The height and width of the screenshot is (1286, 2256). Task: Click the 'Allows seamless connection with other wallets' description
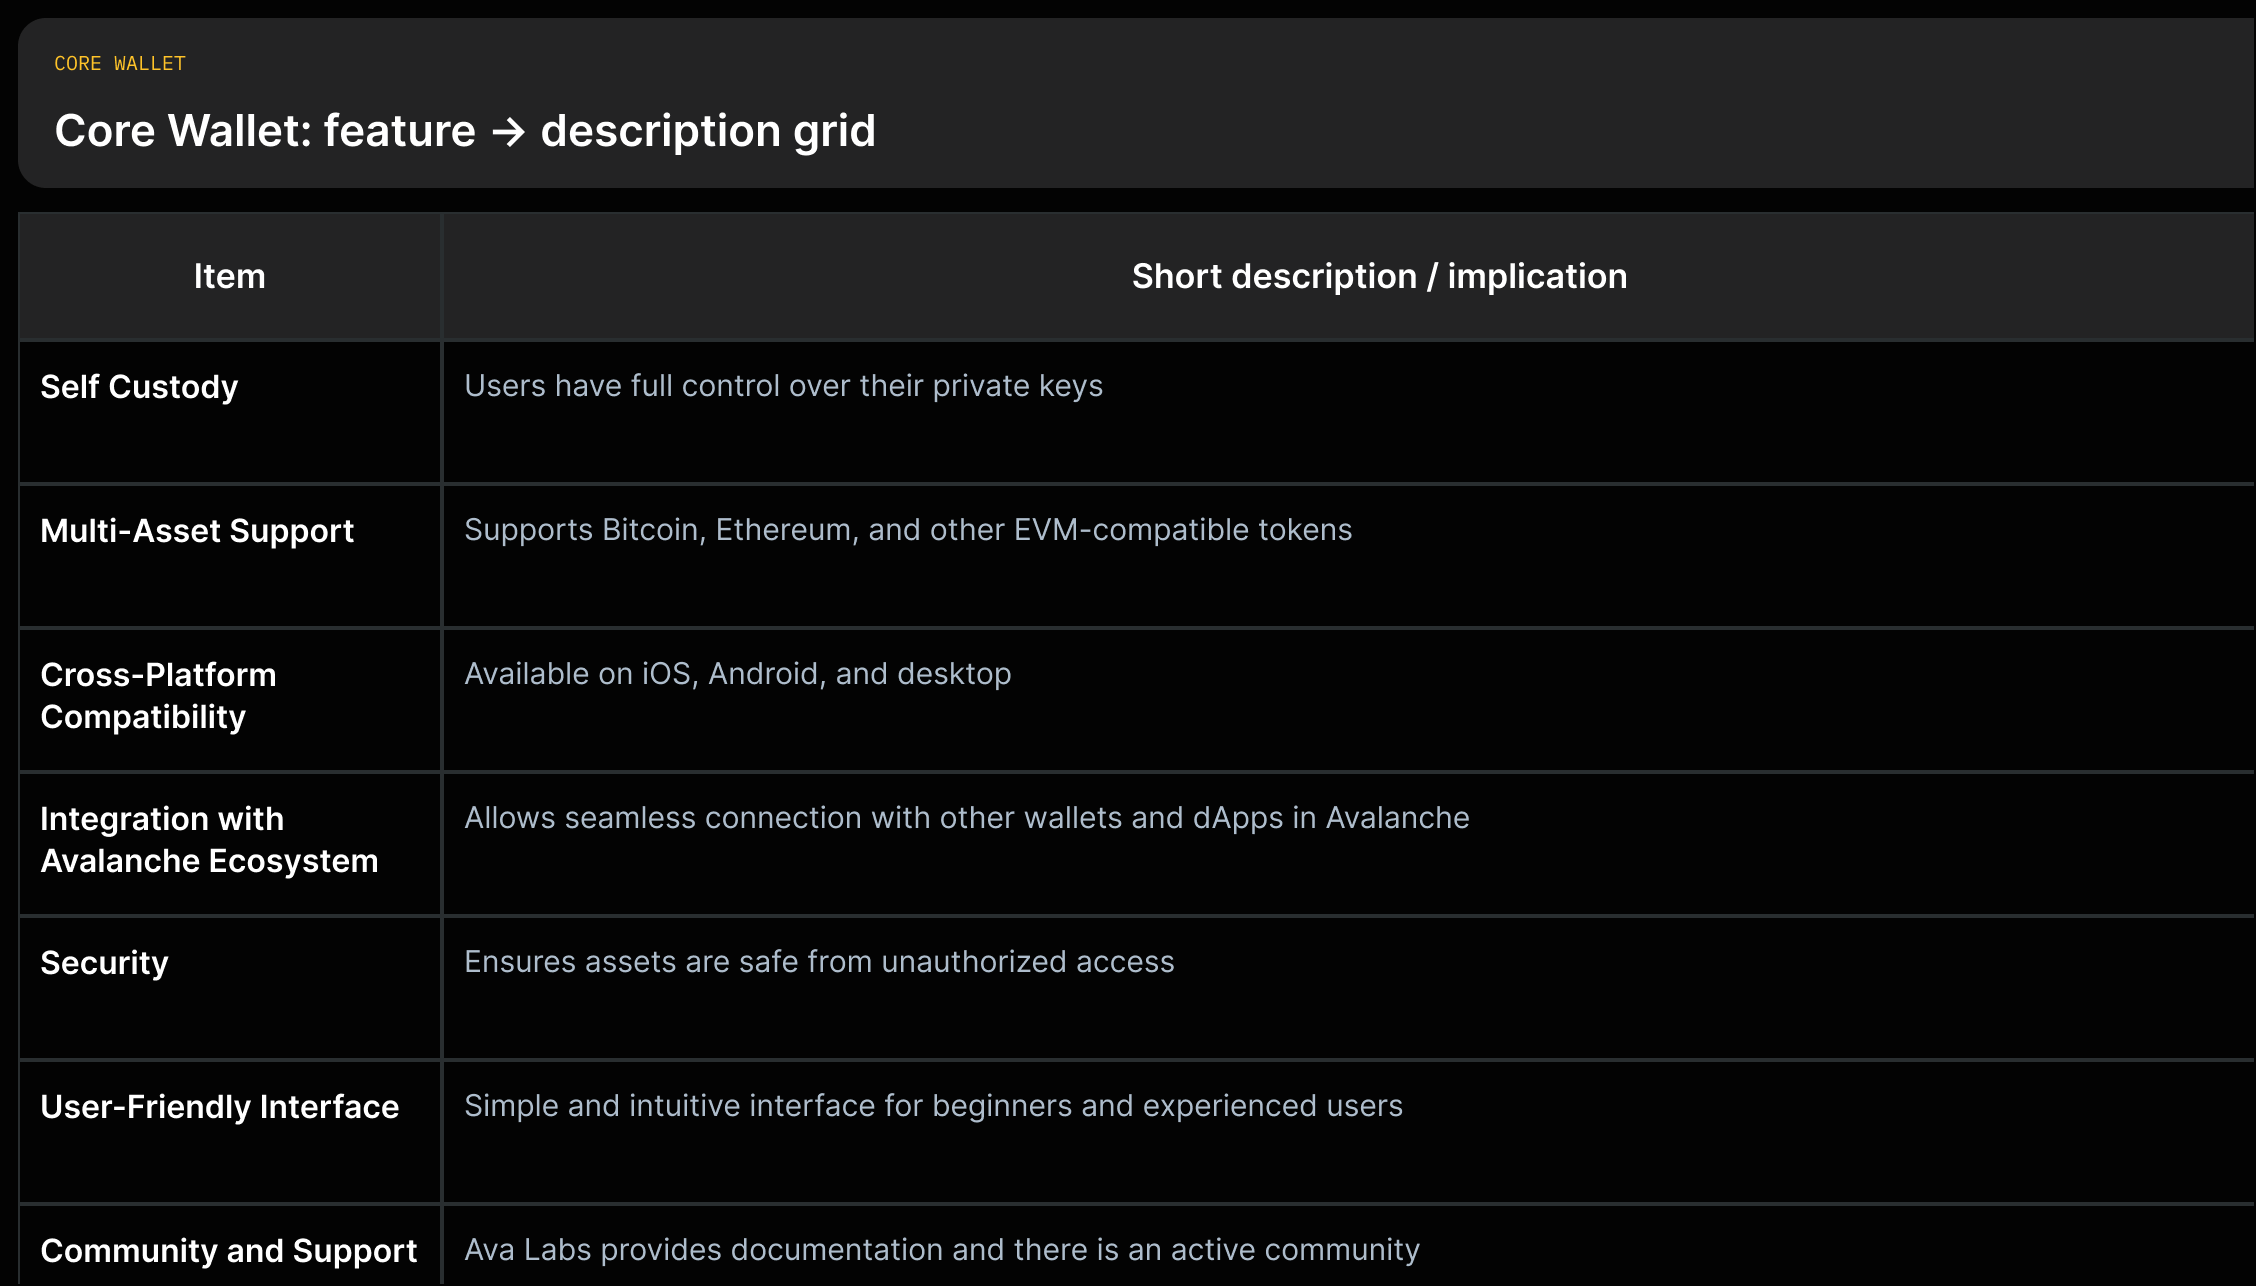(967, 818)
